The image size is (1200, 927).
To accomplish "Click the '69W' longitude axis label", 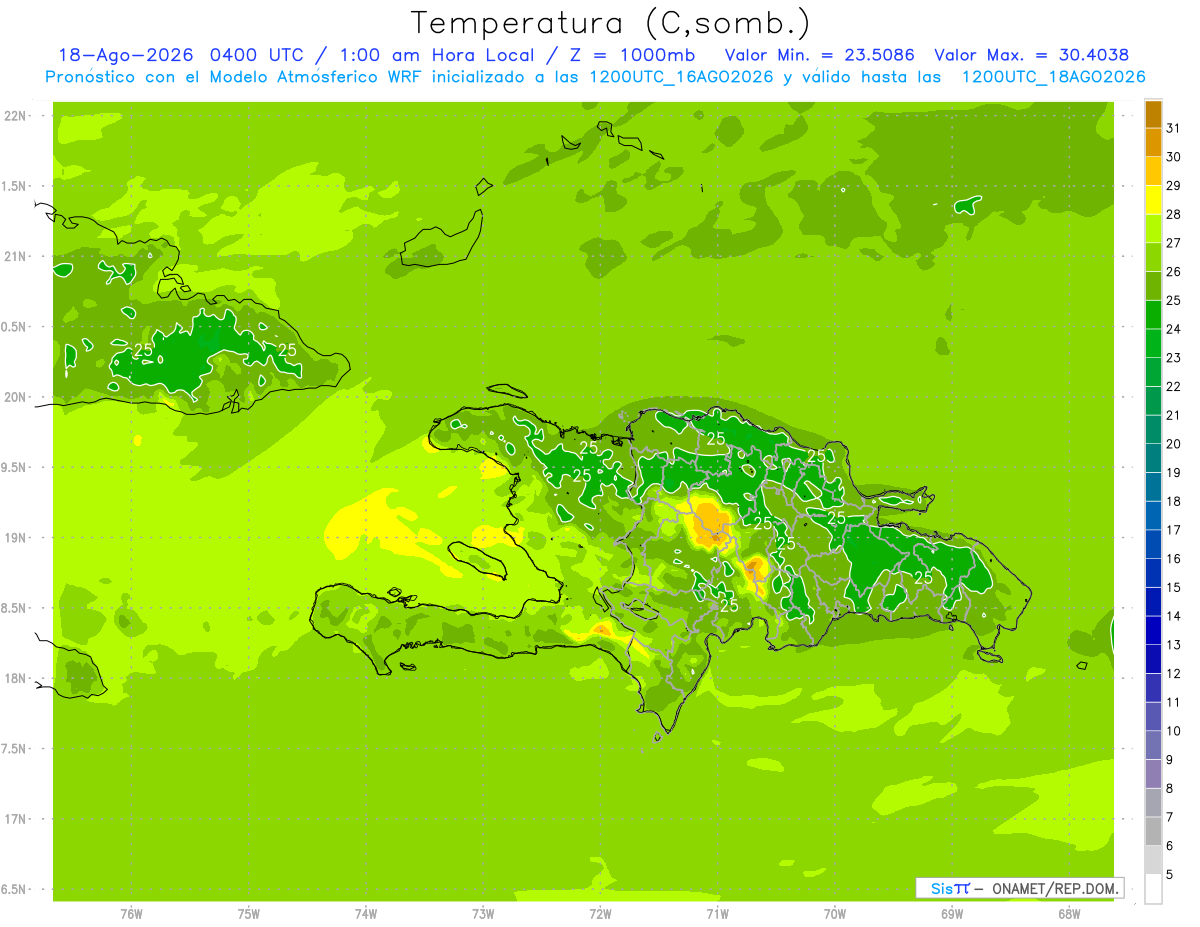I will [952, 913].
